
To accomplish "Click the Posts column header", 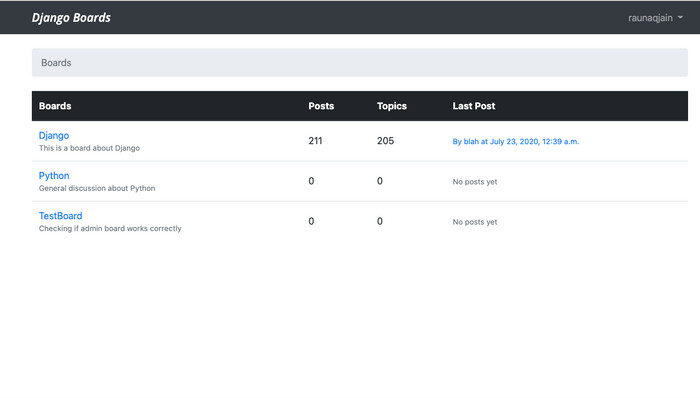I will 321,106.
